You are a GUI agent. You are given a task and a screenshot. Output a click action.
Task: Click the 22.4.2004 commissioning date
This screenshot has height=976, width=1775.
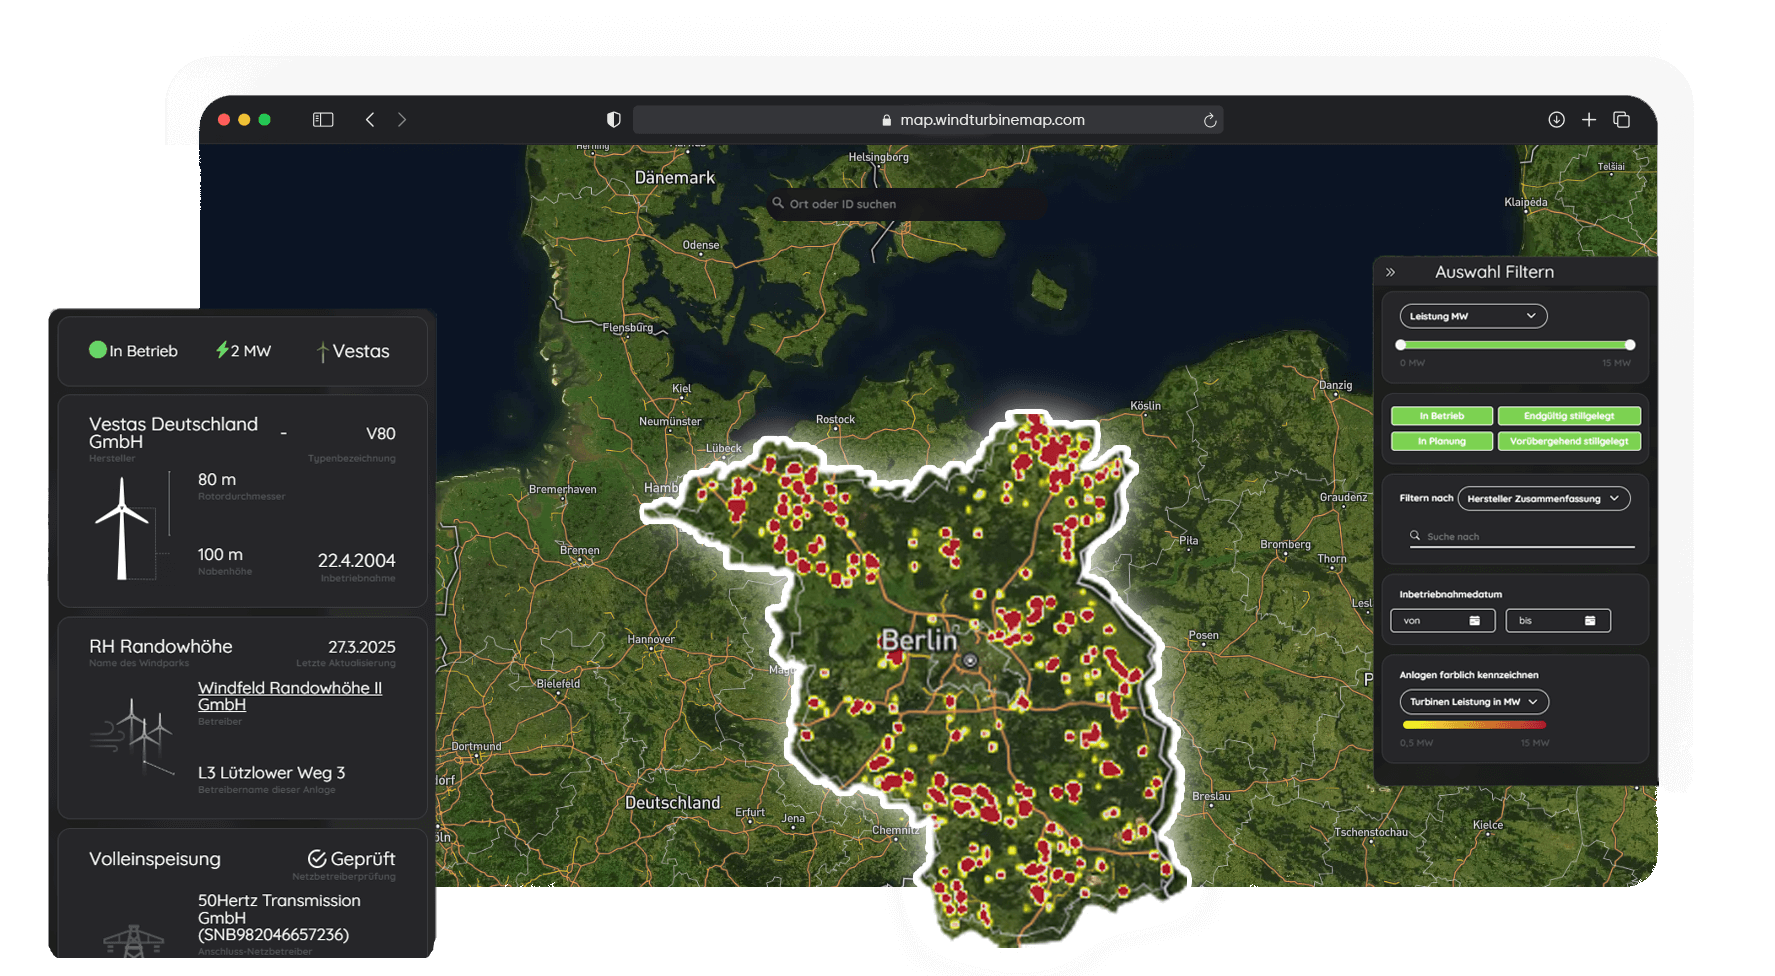[356, 561]
